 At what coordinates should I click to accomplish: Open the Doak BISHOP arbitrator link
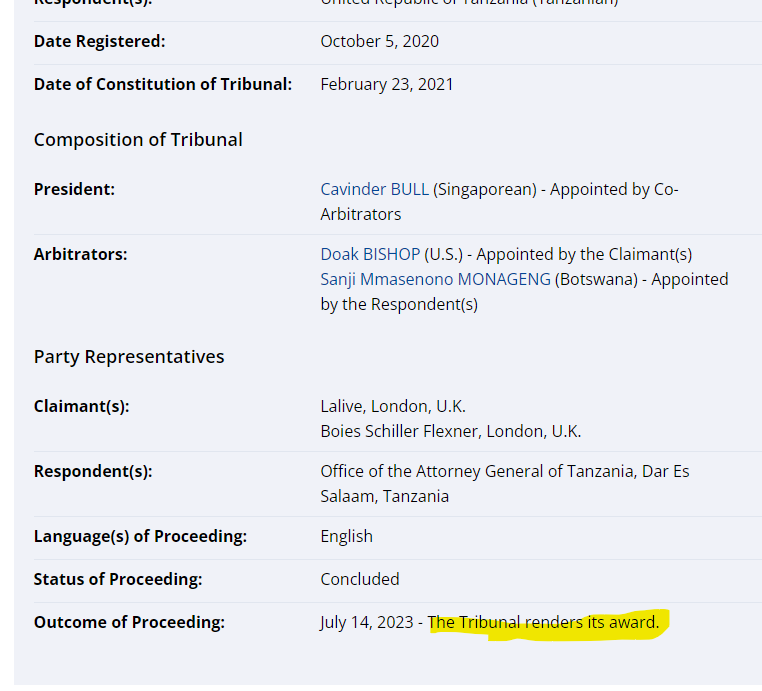(370, 254)
